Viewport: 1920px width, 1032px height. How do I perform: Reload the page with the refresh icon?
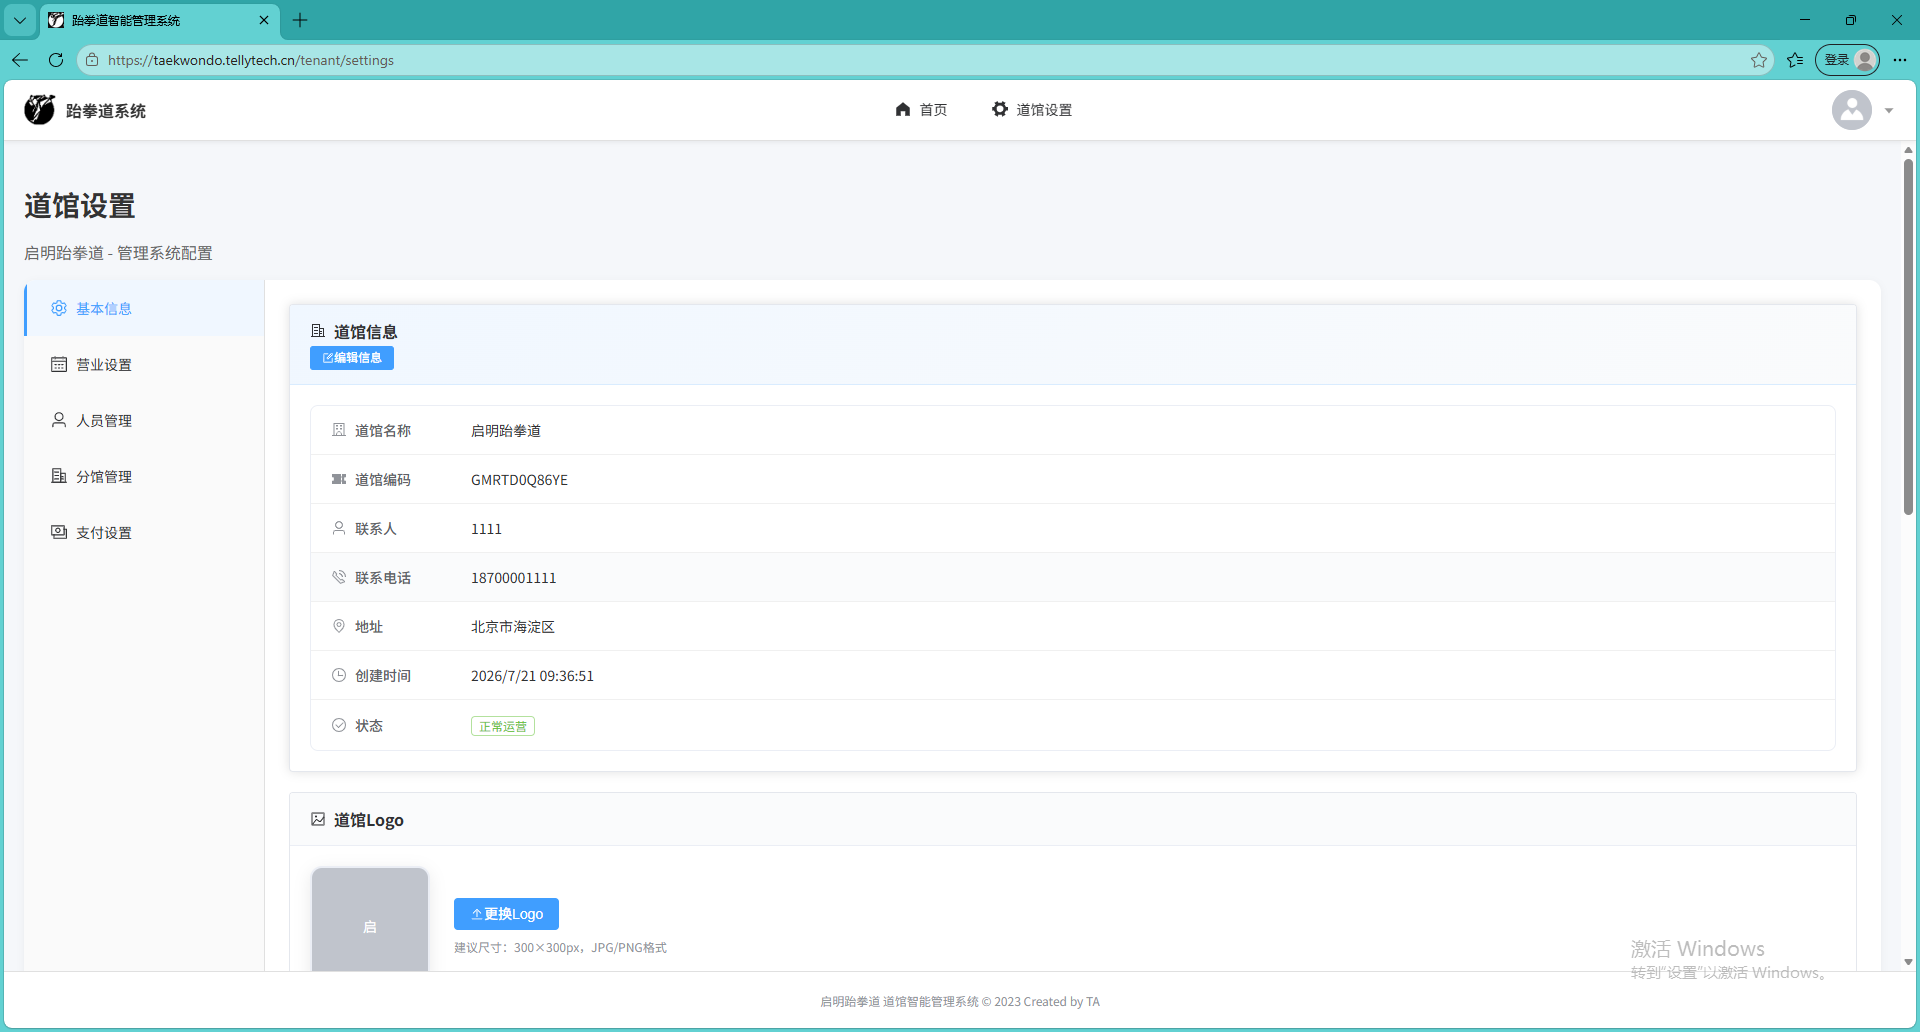pos(56,60)
